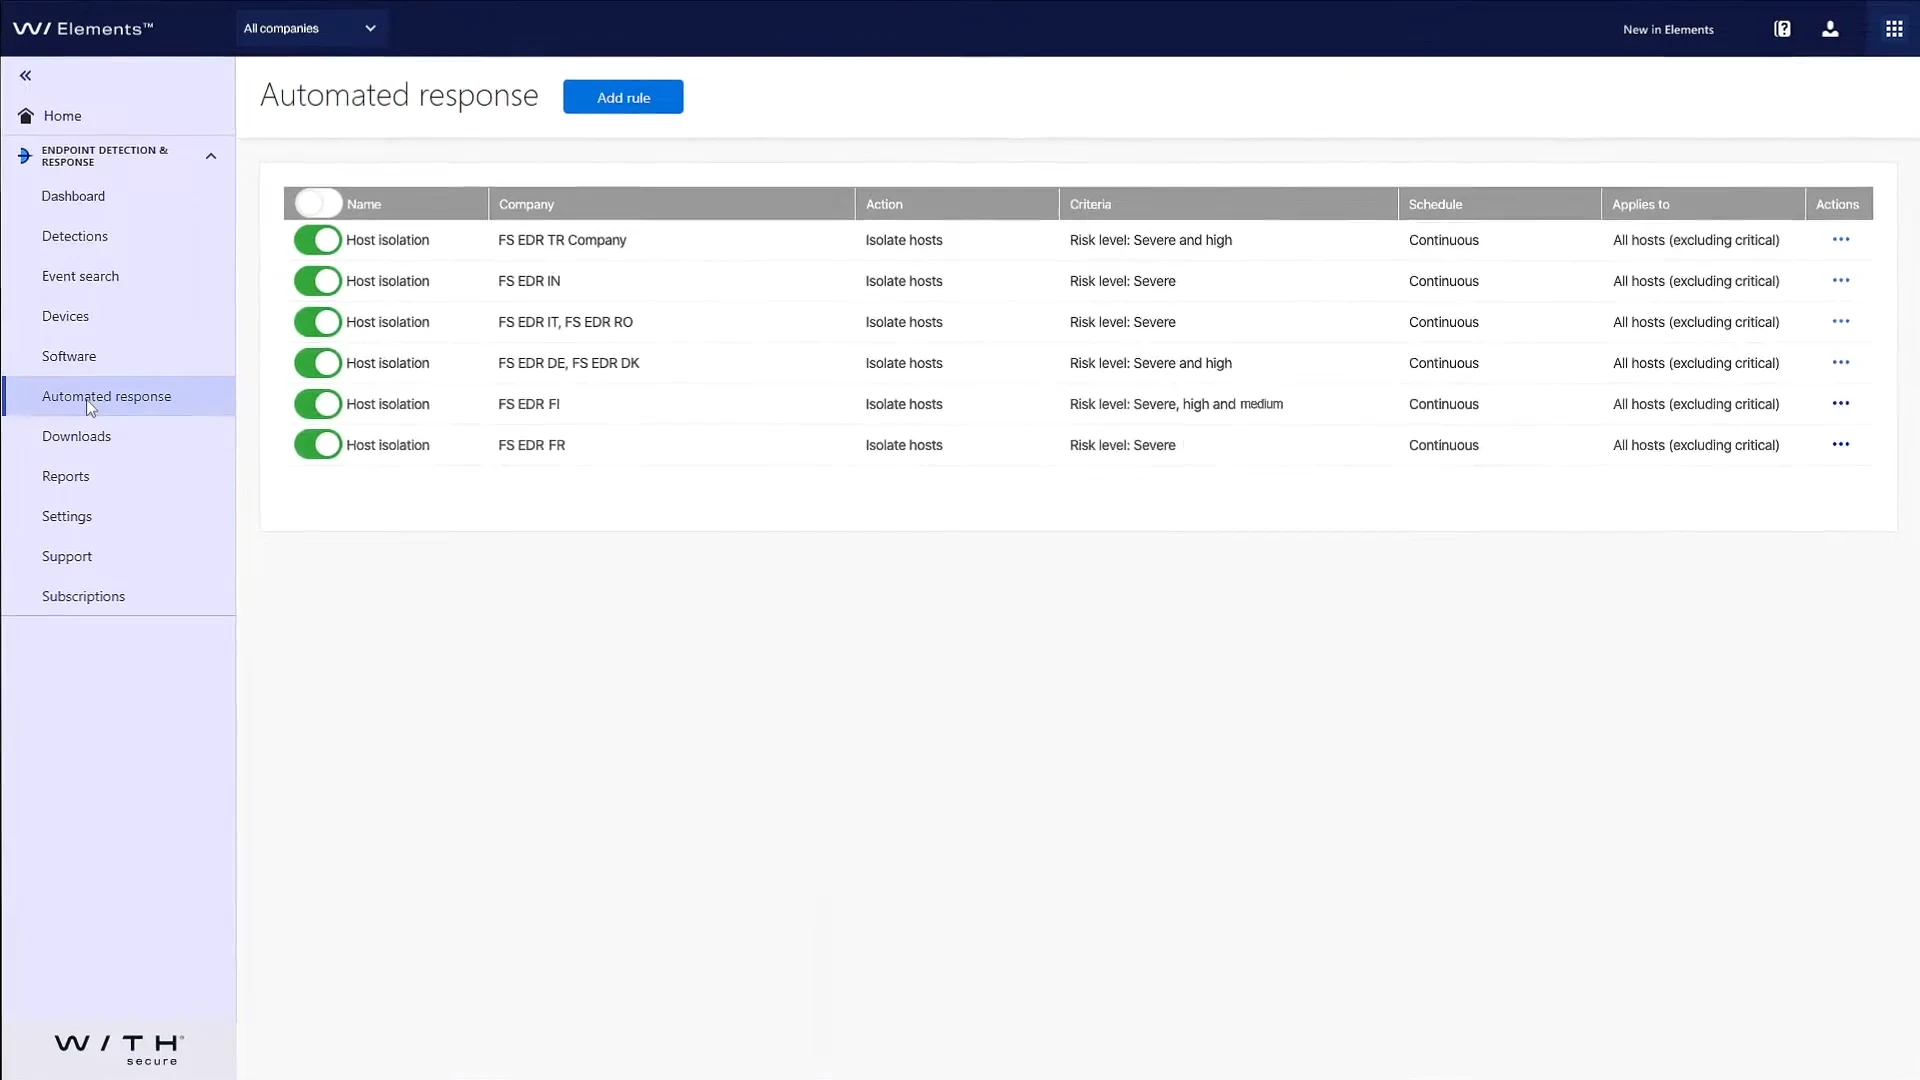Click Risk level criteria in FS EDR TR Company row
1920x1080 pixels.
click(x=1150, y=240)
